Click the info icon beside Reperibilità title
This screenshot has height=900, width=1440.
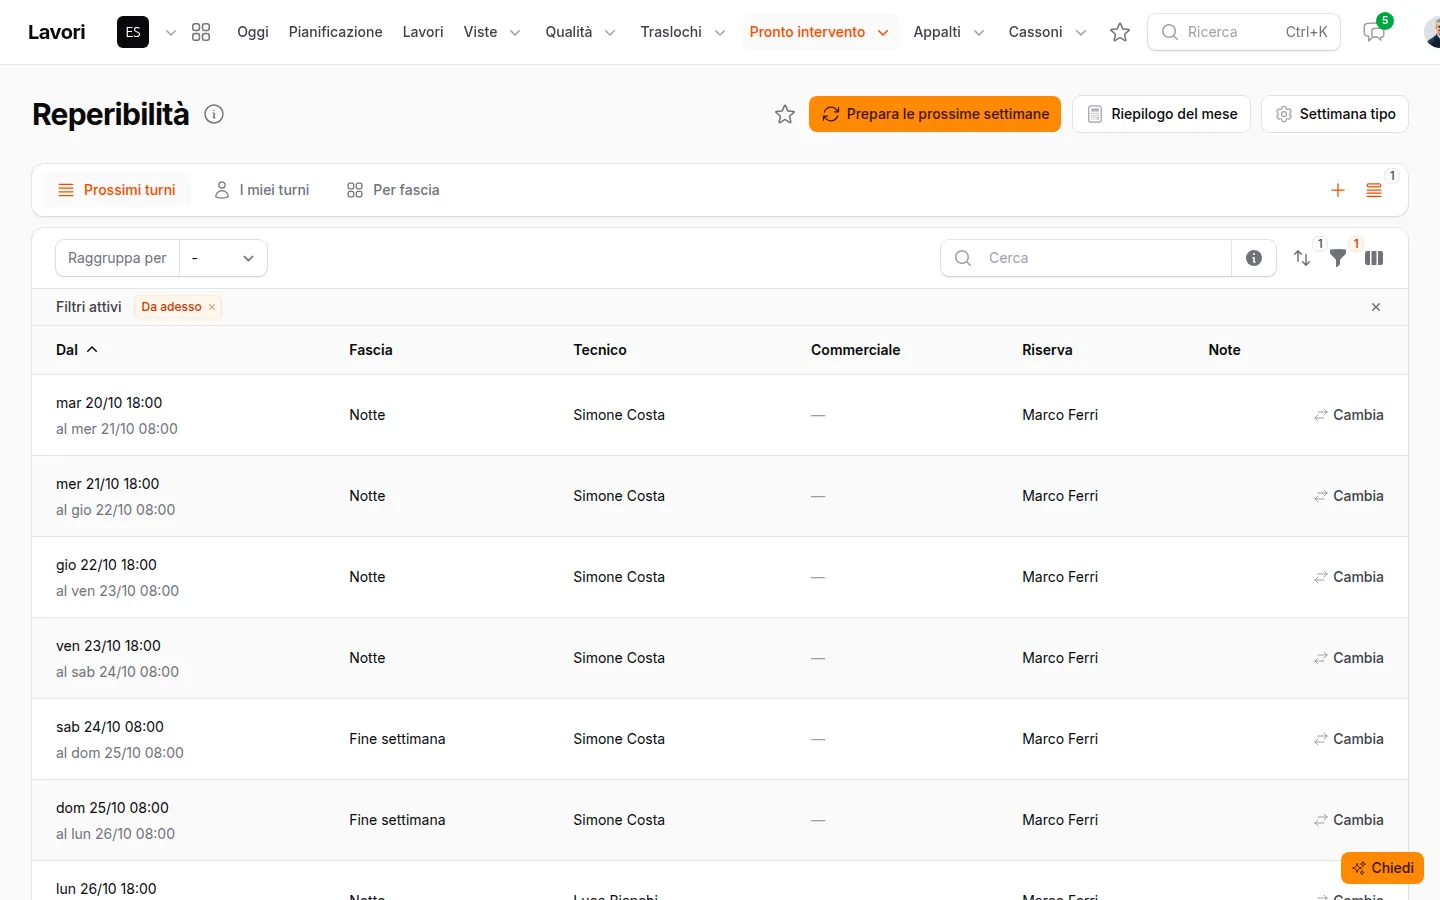(x=214, y=114)
